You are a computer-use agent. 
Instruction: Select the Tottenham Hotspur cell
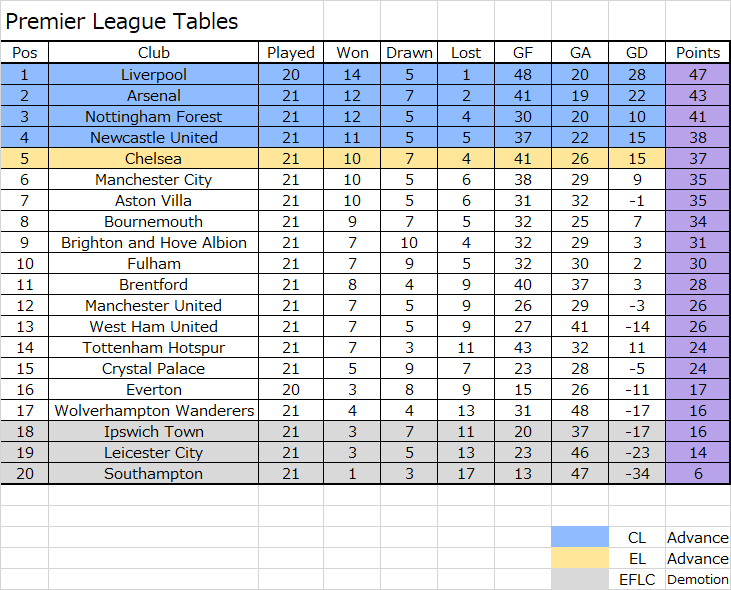(x=153, y=348)
